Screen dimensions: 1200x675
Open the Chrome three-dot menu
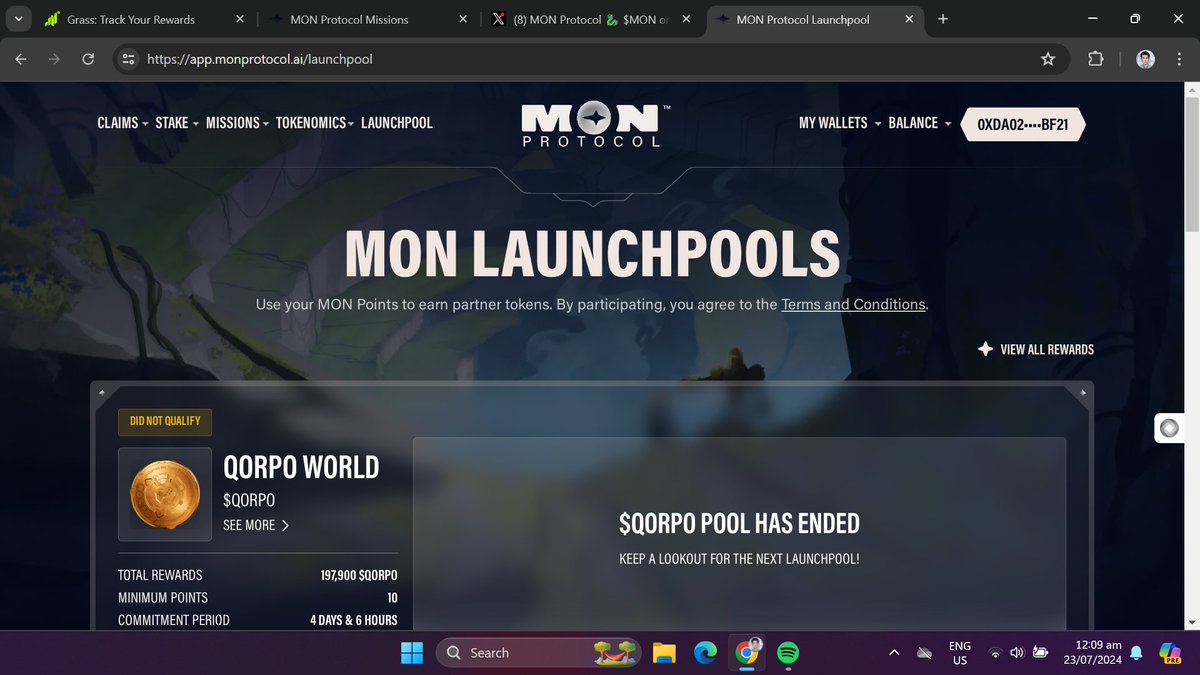point(1179,59)
